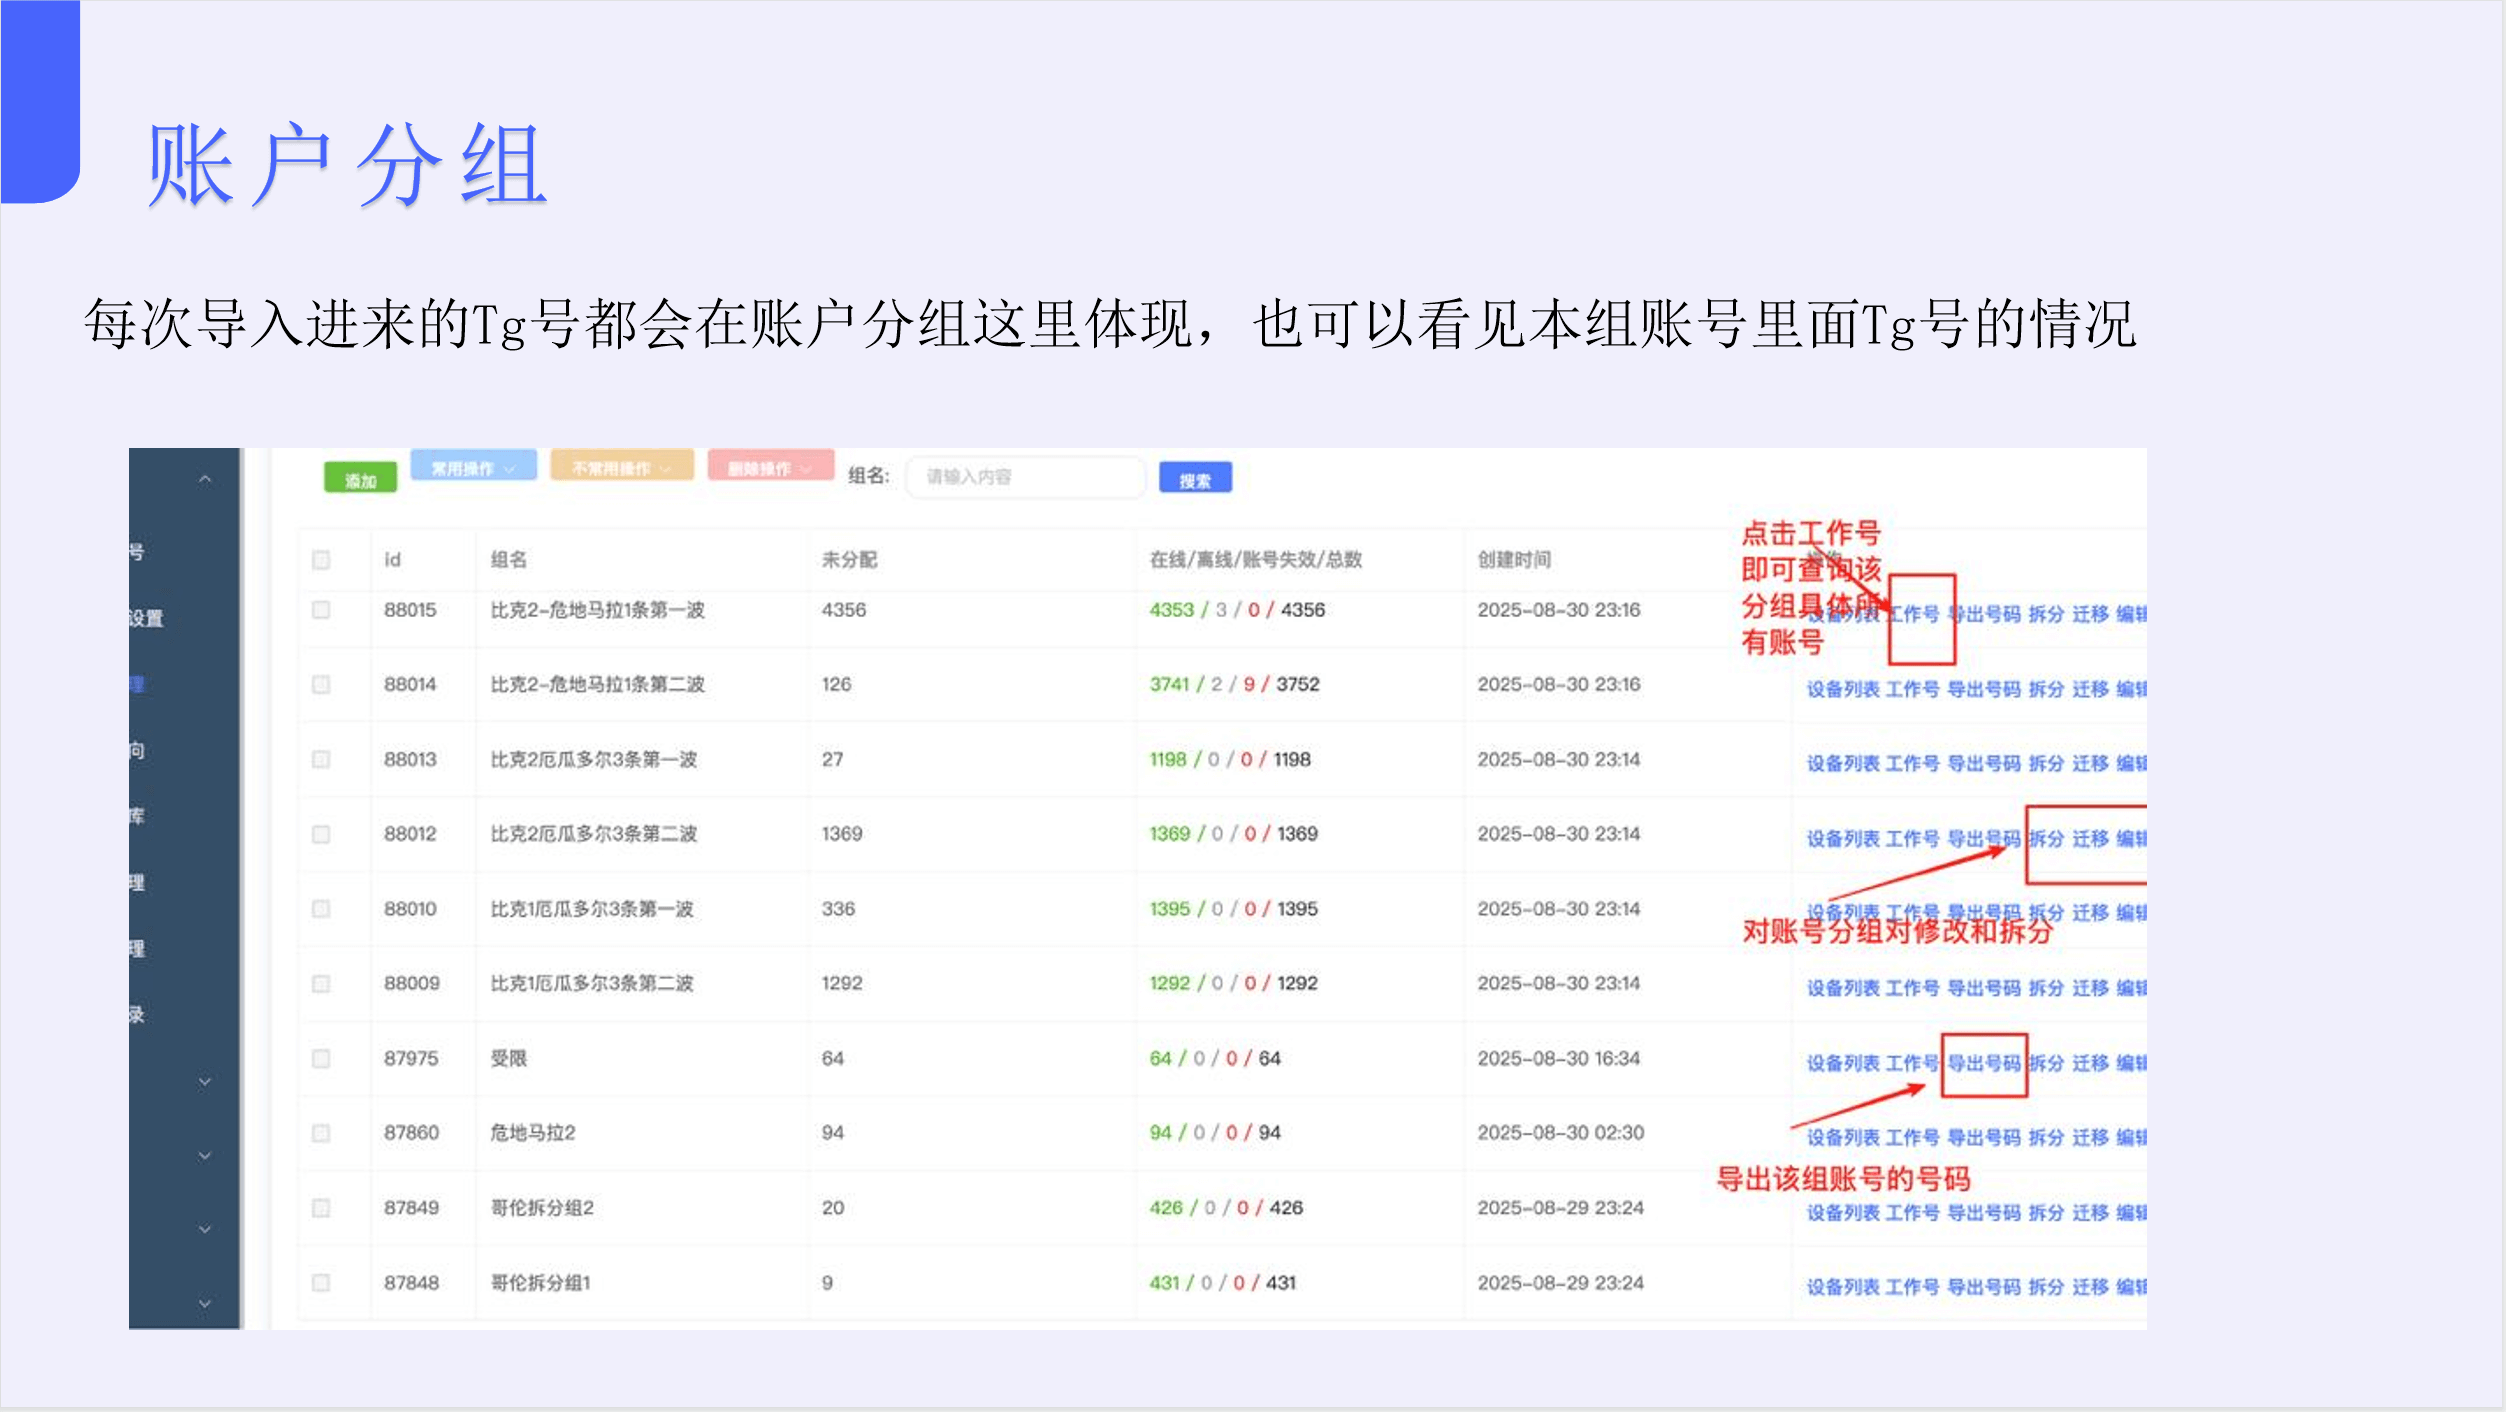Collapse the top sidebar section via its chevron

[x=205, y=478]
